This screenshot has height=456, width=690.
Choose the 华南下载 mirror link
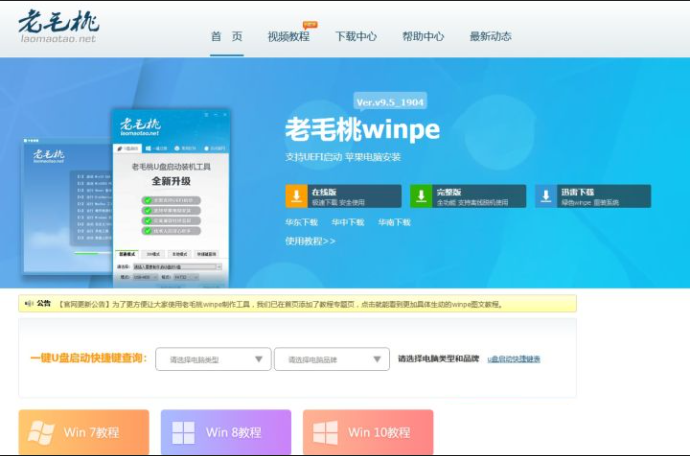[393, 222]
